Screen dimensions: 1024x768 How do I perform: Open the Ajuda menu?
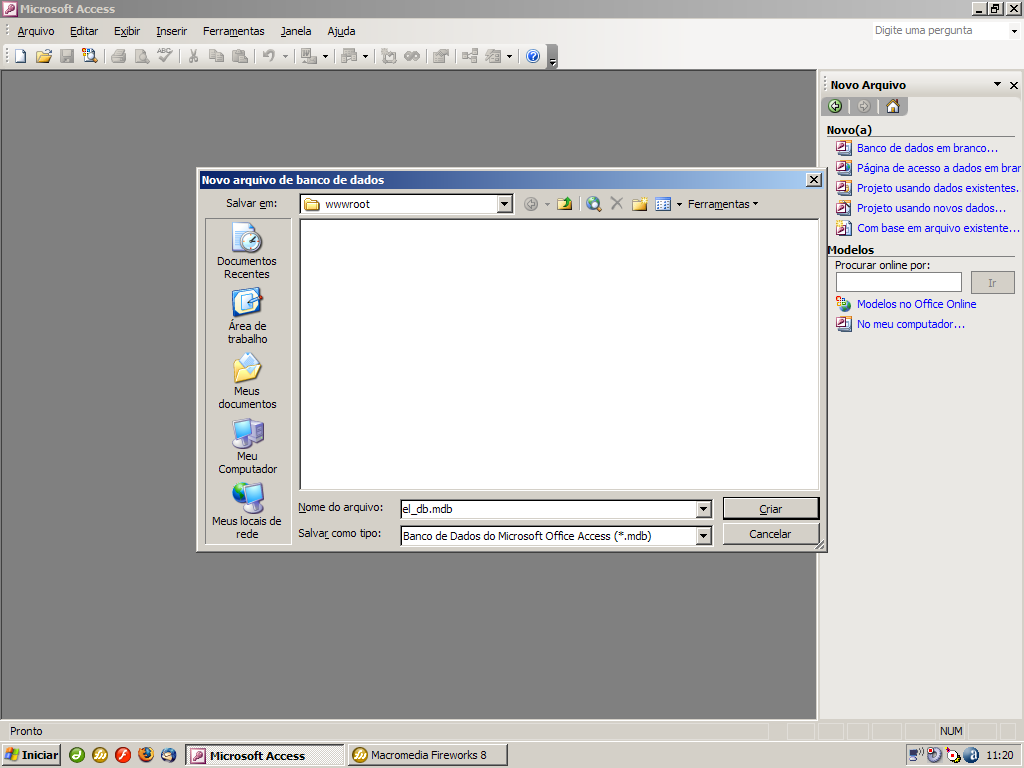342,31
